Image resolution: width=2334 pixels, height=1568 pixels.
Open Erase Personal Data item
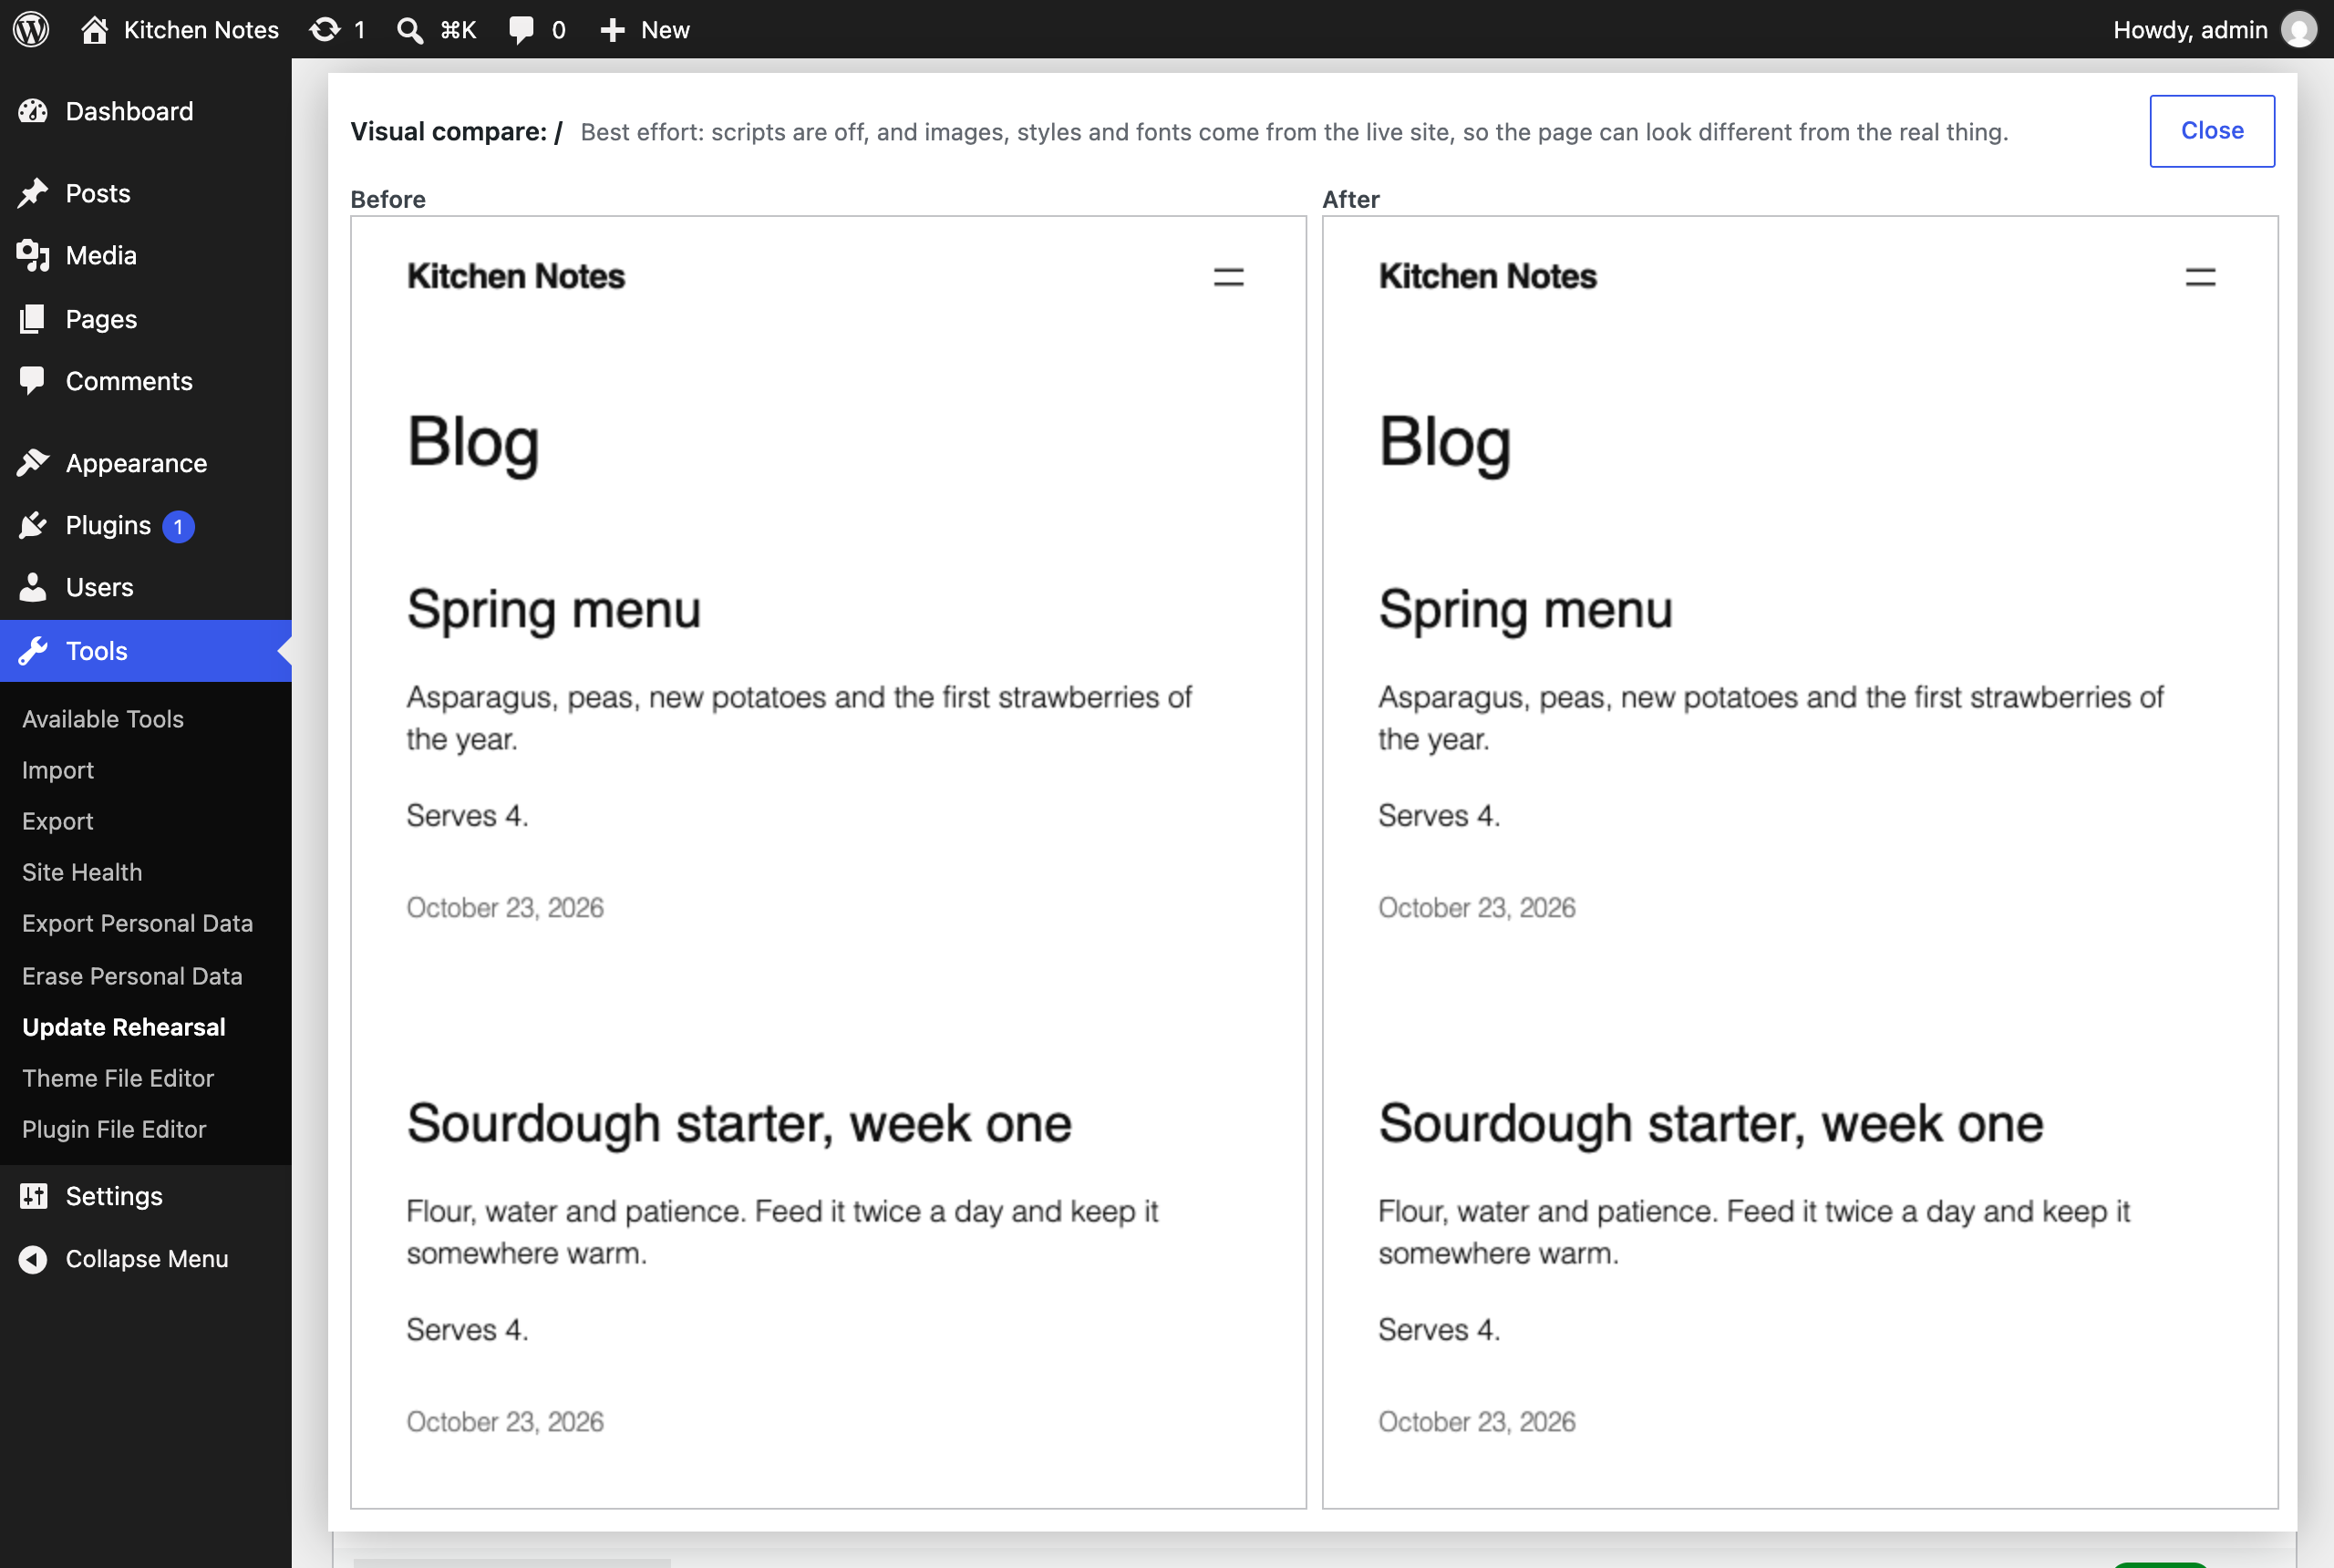pos(132,976)
